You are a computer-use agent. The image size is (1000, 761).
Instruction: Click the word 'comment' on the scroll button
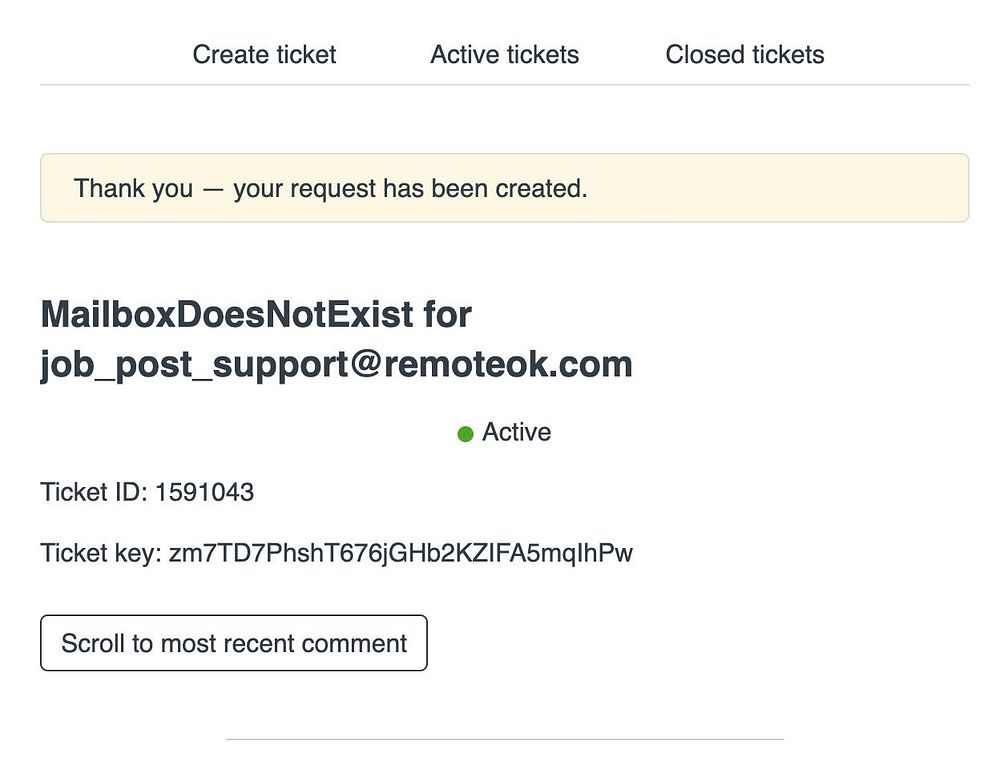pyautogui.click(x=354, y=643)
